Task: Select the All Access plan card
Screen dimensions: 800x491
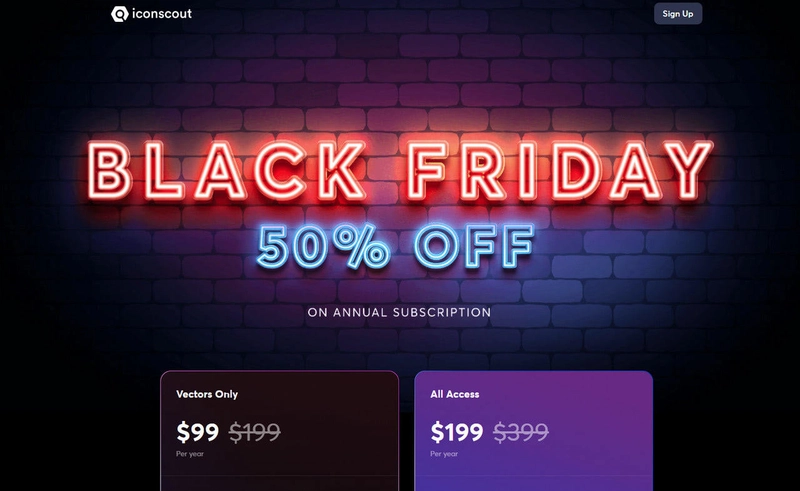Action: [x=534, y=431]
